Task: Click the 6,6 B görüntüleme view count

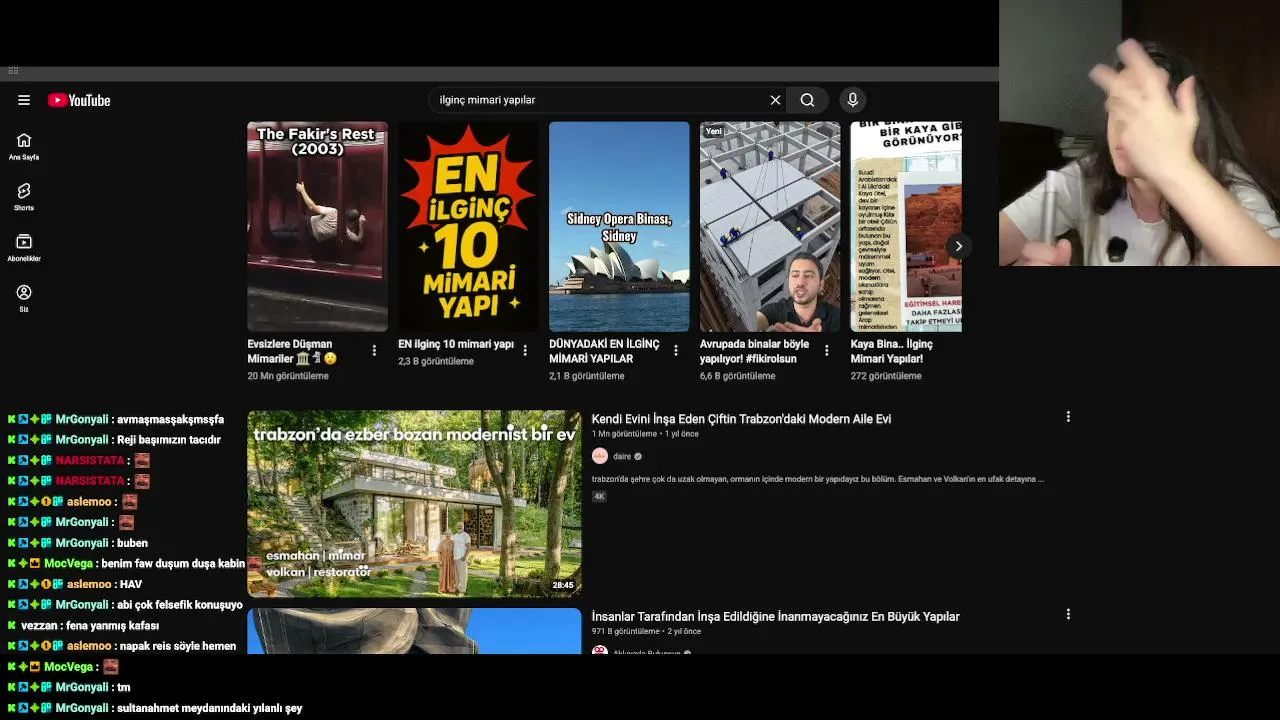Action: (737, 376)
